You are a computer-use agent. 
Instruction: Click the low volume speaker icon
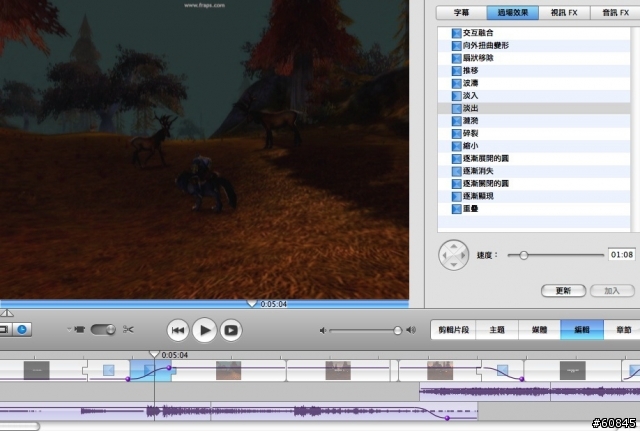[x=323, y=330]
